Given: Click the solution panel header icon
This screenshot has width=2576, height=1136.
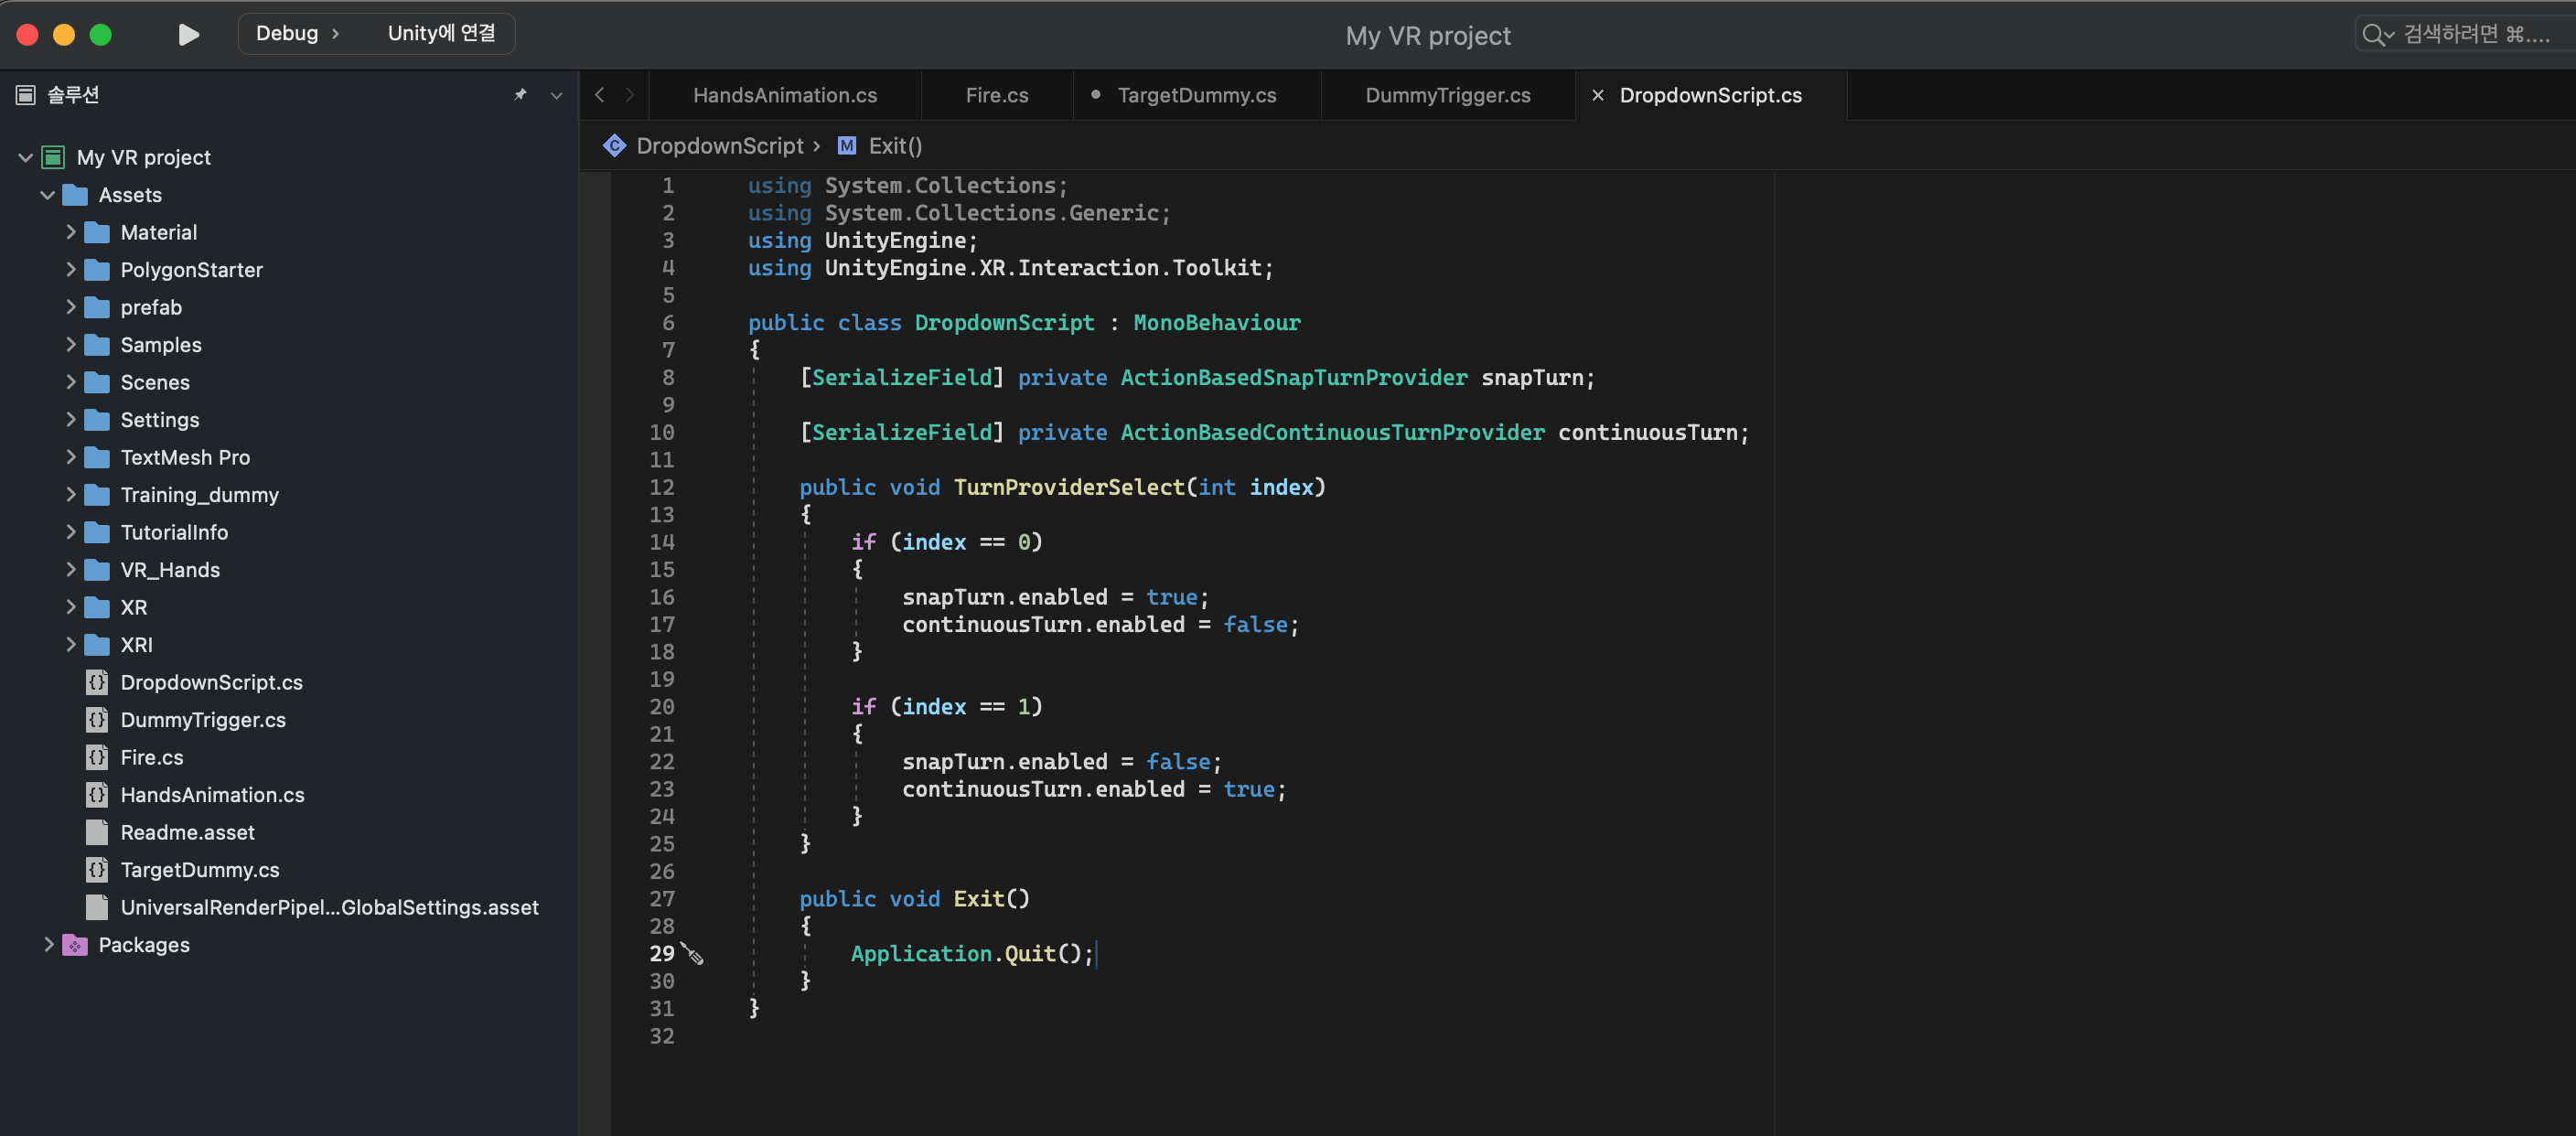Looking at the screenshot, I should (26, 95).
